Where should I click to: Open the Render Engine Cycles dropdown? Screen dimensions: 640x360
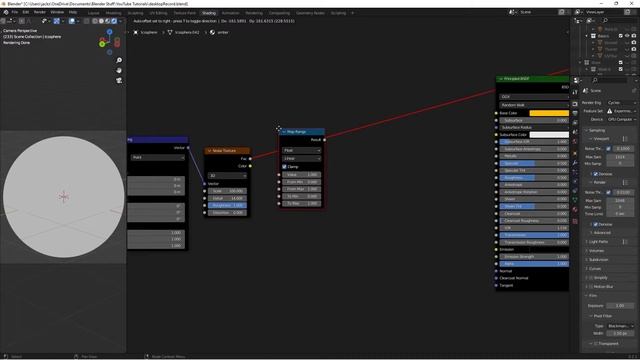tap(621, 103)
